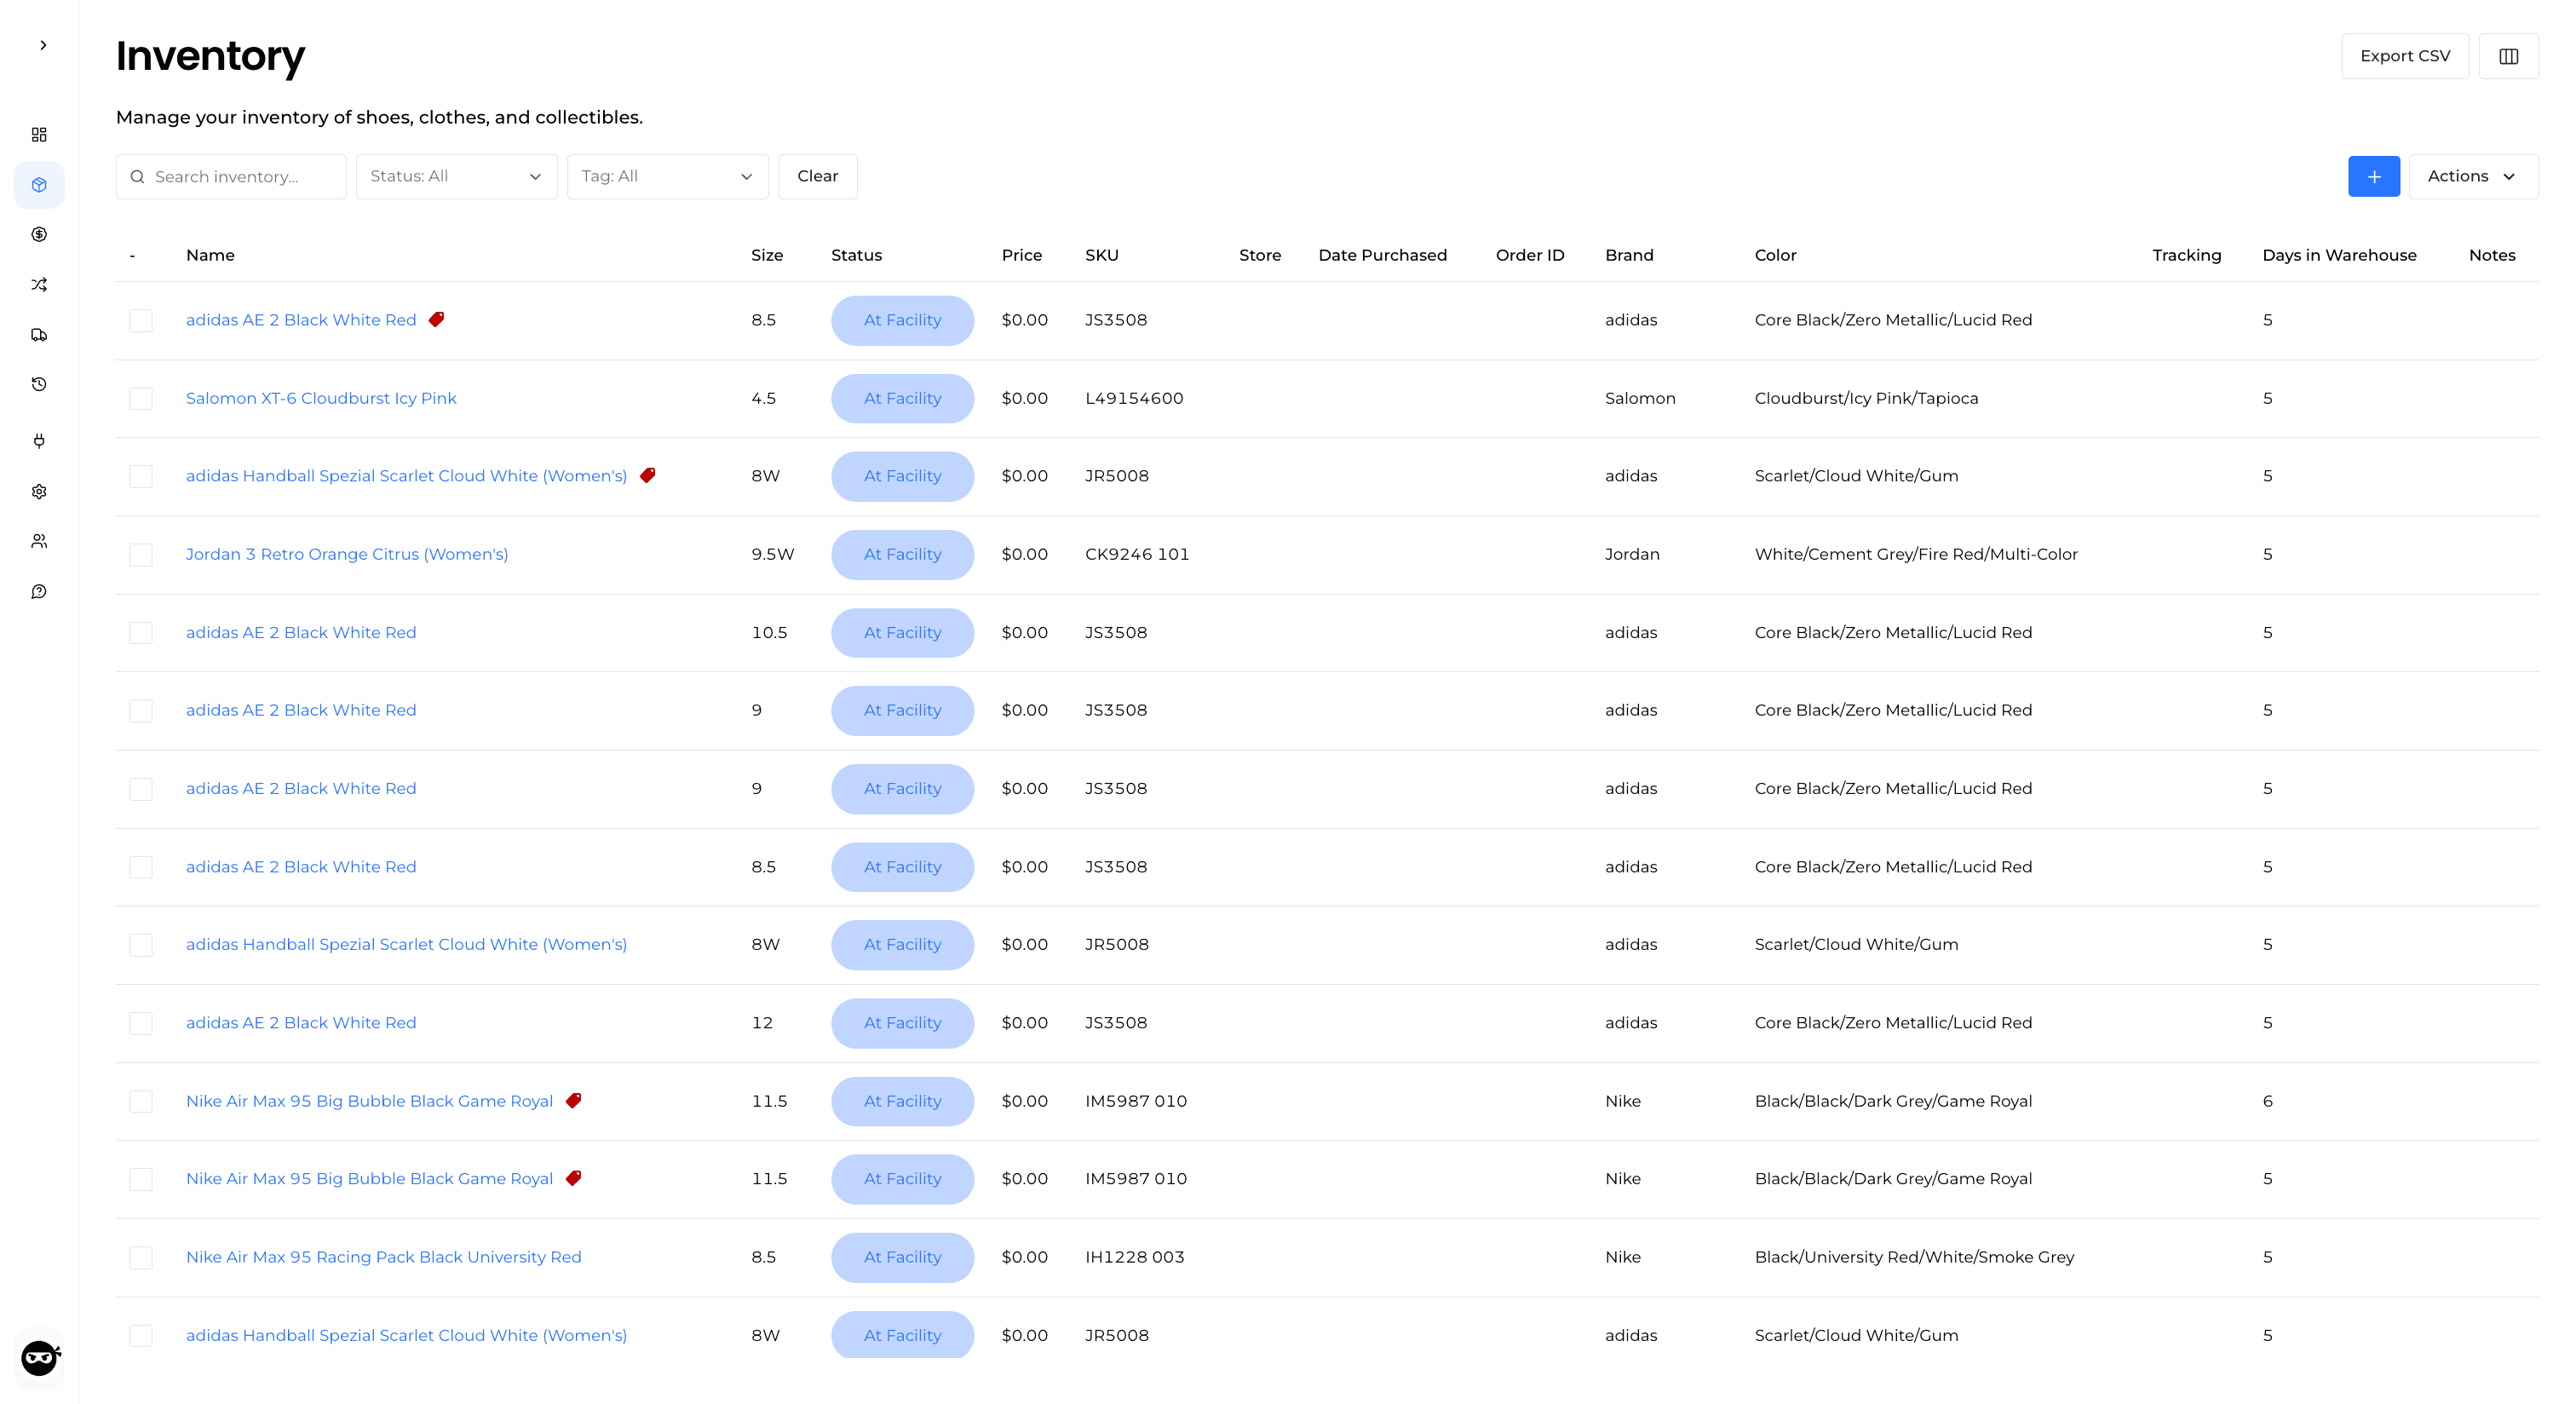The width and height of the screenshot is (2576, 1404).
Task: Open the plug integrations icon in sidebar
Action: [39, 441]
